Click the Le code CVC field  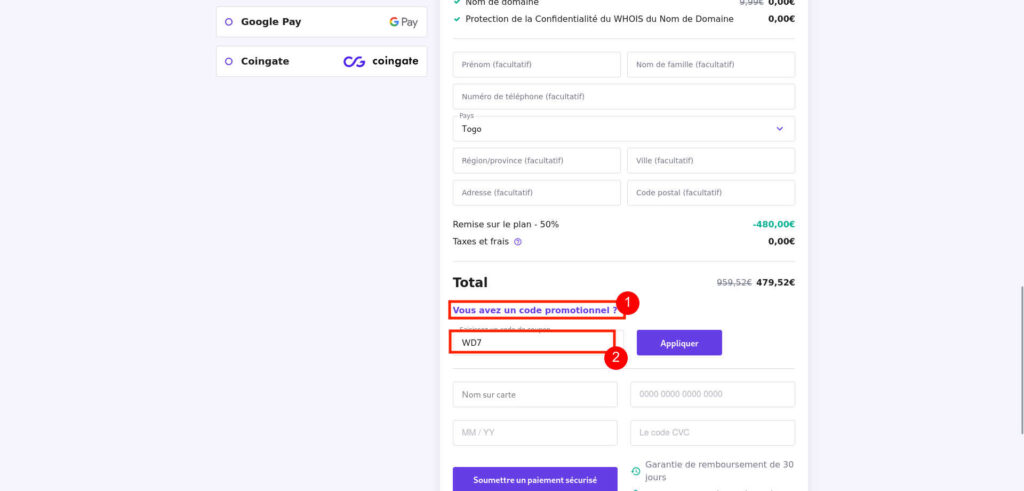click(712, 433)
